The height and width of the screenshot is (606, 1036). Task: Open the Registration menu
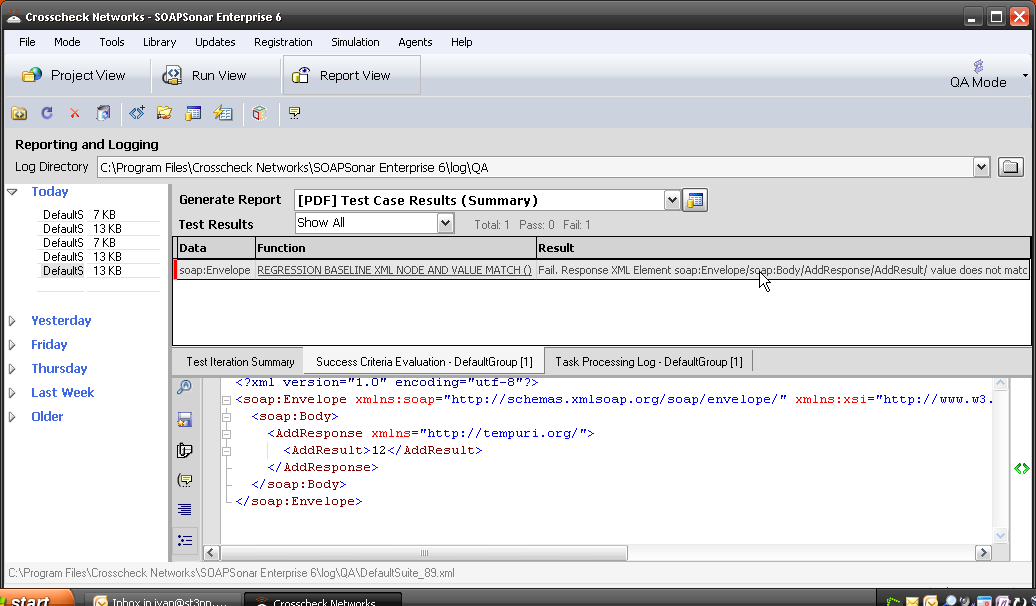point(283,42)
